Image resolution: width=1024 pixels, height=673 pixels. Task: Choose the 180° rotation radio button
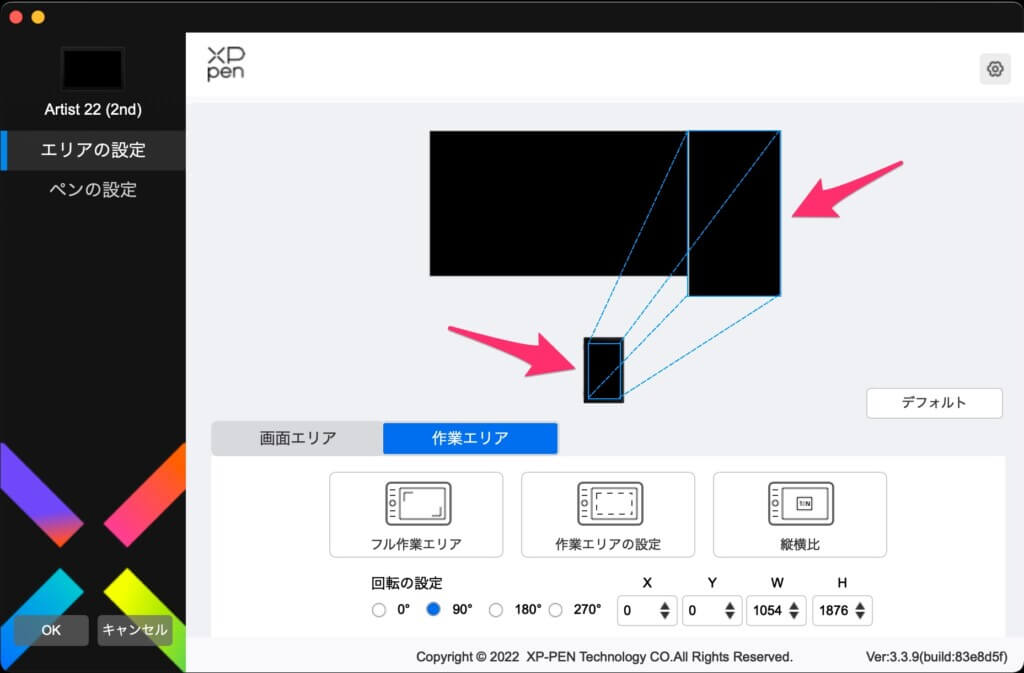click(x=496, y=610)
